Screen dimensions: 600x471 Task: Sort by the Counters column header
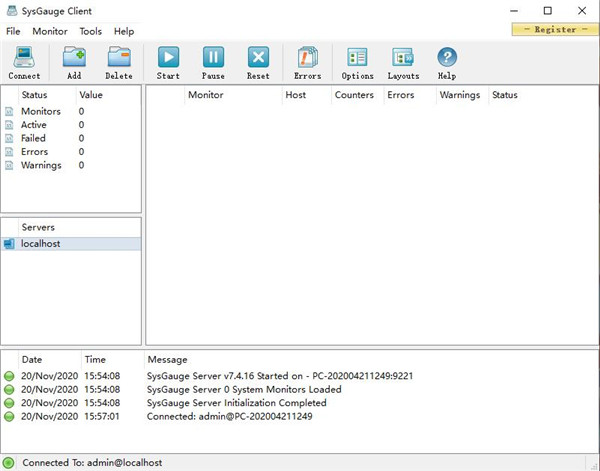354,95
